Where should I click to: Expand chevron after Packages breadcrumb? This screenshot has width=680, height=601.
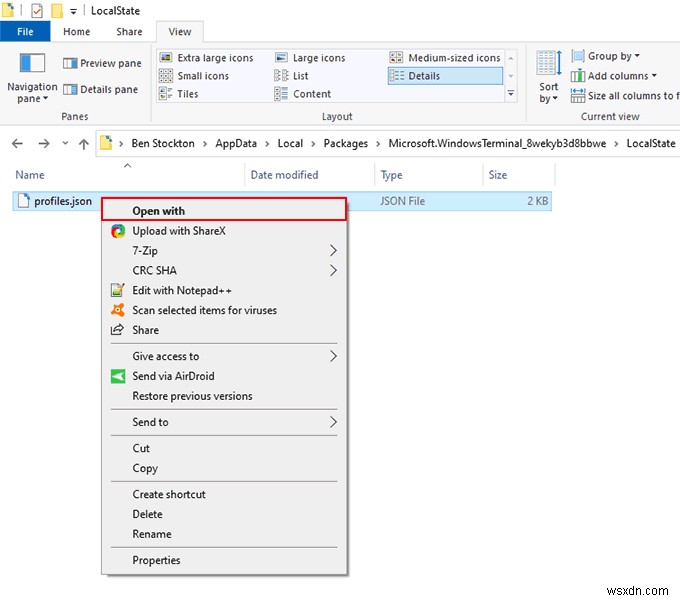click(378, 144)
